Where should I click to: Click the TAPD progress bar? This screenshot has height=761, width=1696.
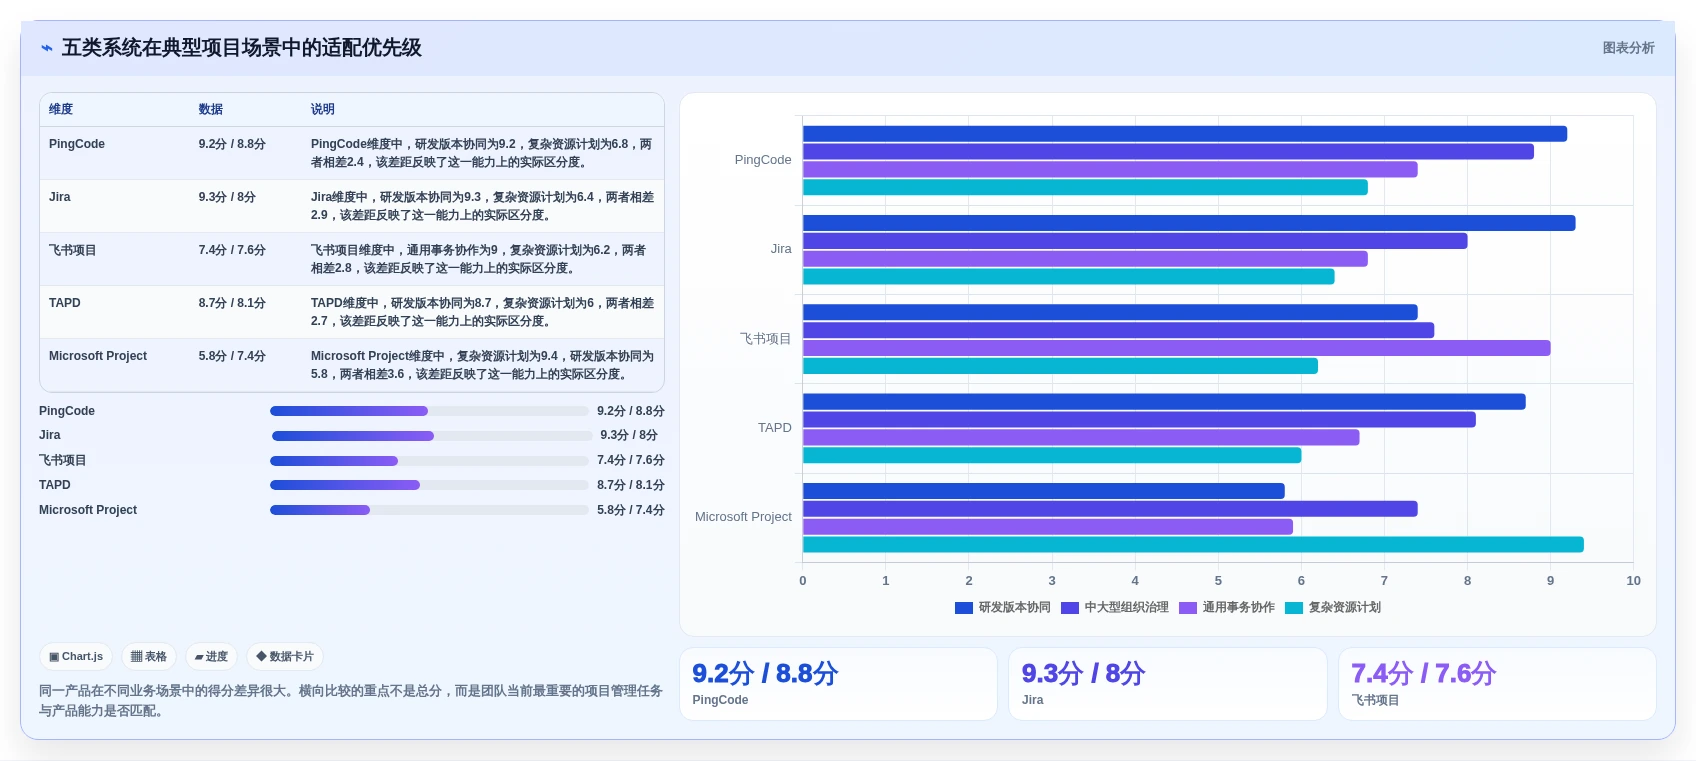(x=429, y=485)
